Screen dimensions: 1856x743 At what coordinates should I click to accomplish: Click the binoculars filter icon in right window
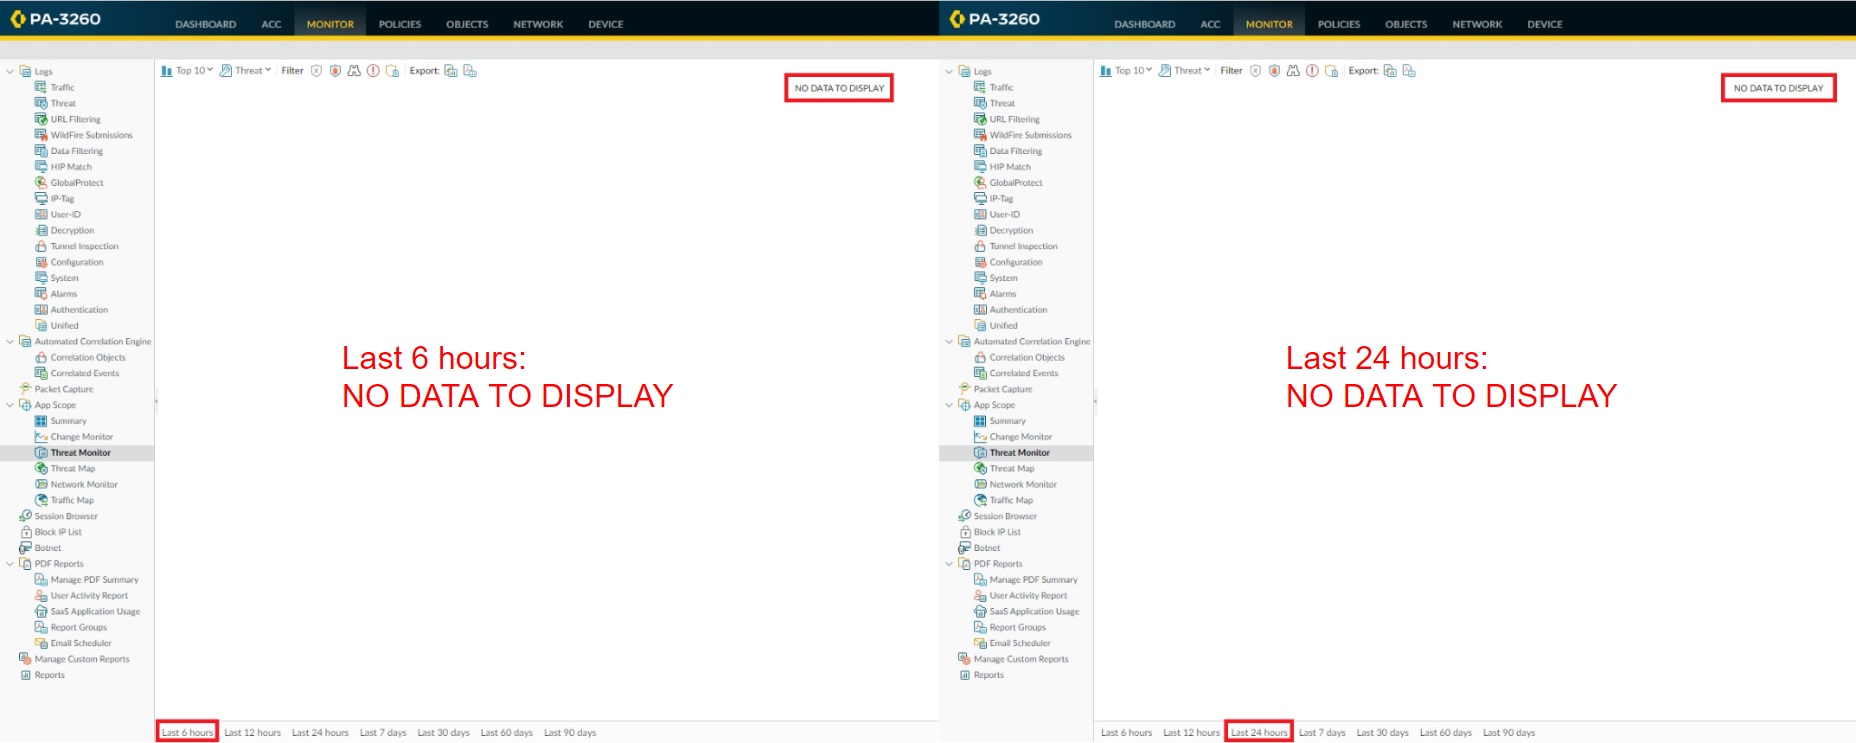pyautogui.click(x=1293, y=71)
